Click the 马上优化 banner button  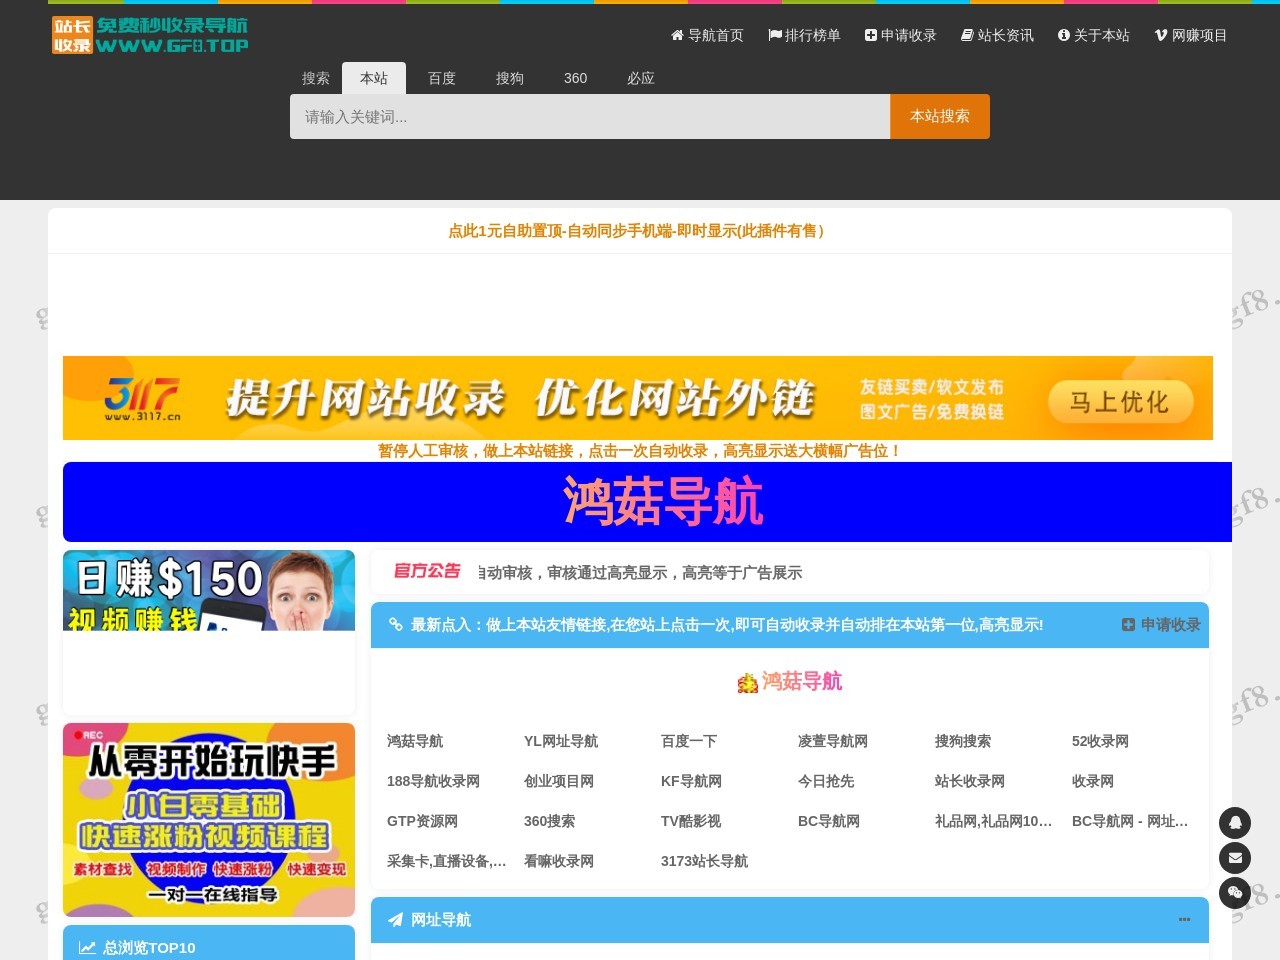click(1119, 401)
